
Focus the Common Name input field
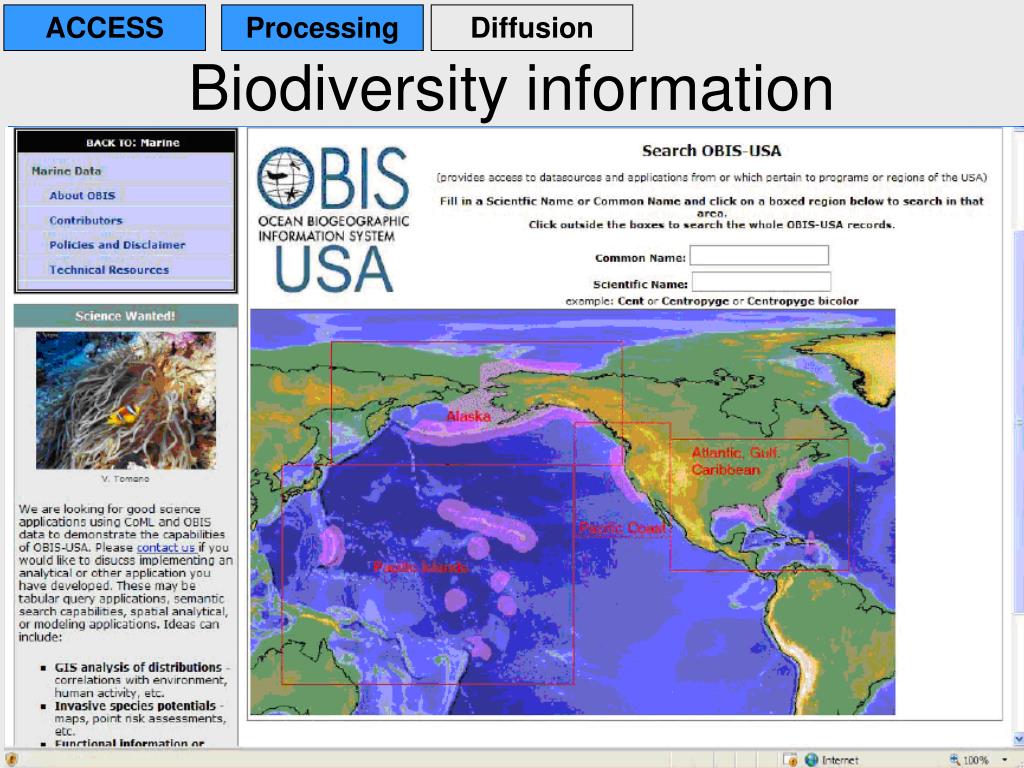[x=759, y=255]
